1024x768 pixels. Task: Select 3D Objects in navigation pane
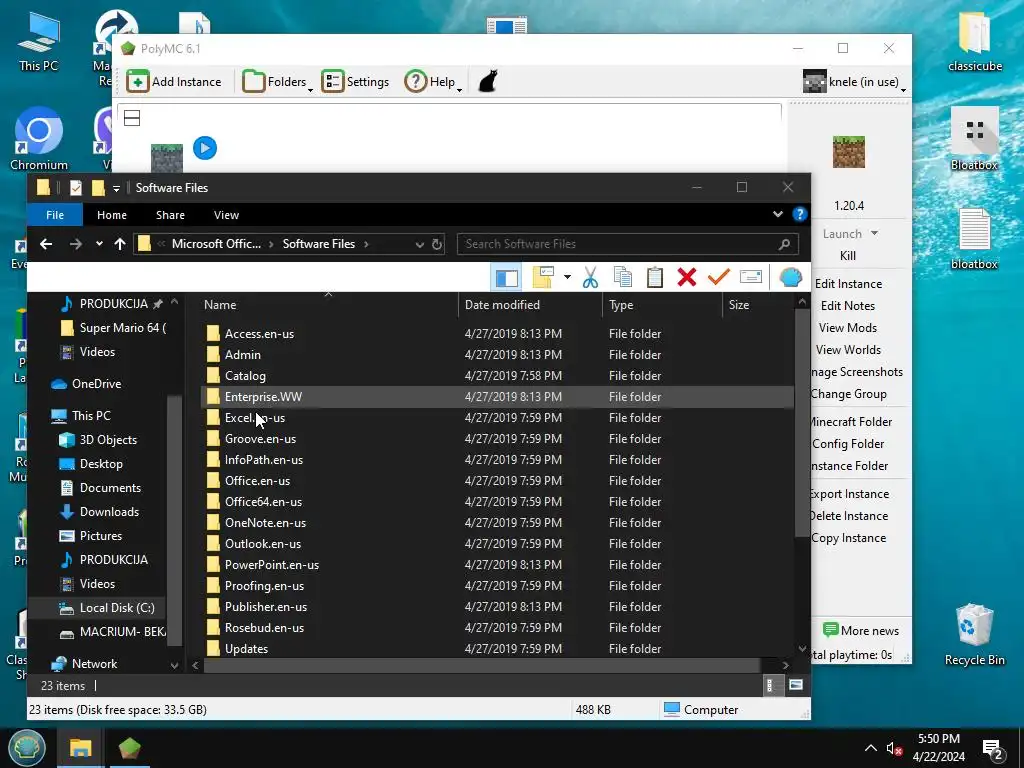(108, 440)
